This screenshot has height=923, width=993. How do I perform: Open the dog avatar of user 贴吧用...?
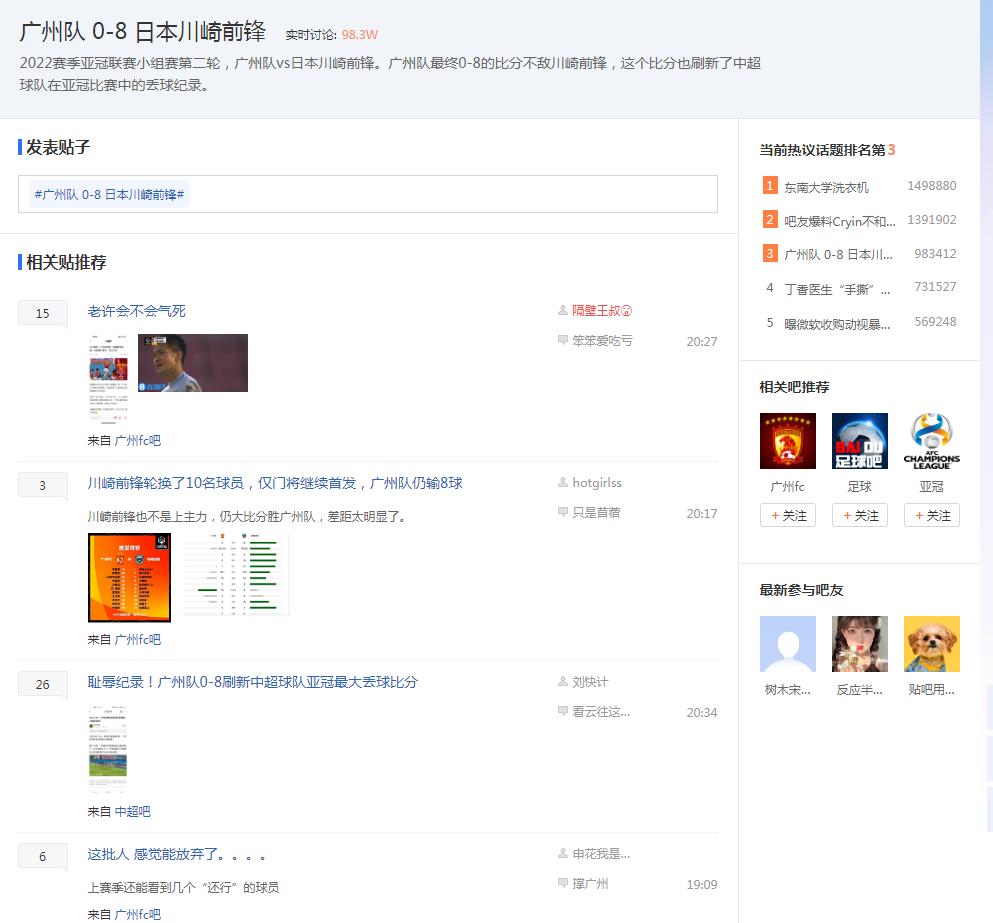pyautogui.click(x=932, y=644)
